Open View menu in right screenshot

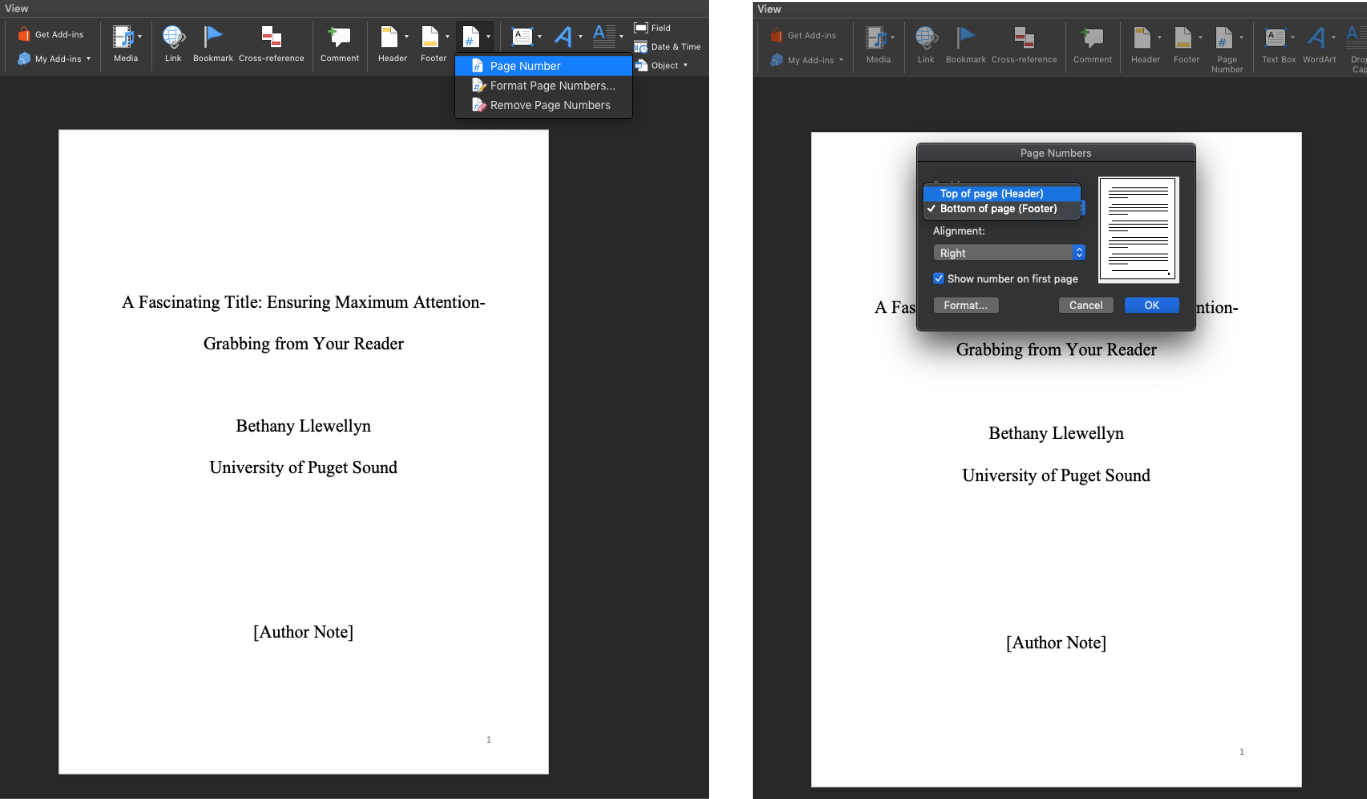(x=769, y=8)
